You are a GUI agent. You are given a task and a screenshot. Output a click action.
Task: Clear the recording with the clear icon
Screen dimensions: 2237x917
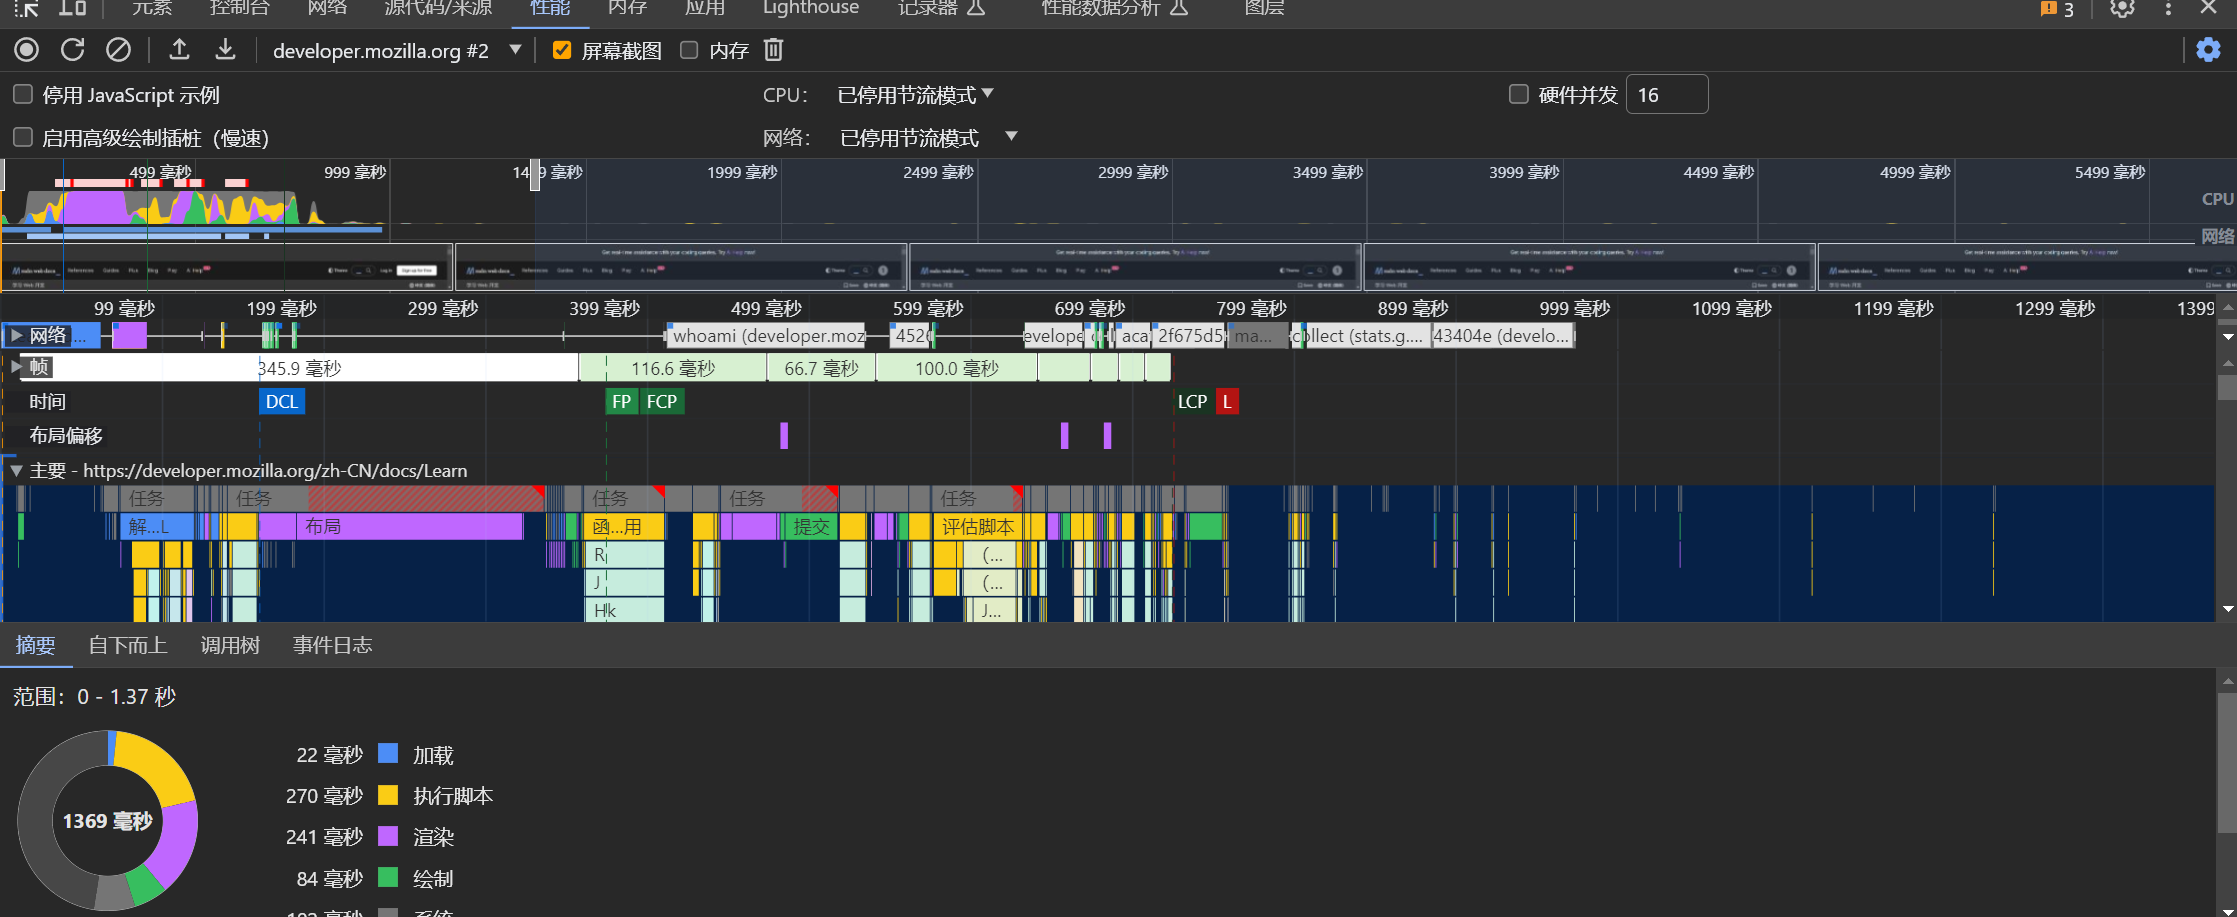click(x=118, y=50)
